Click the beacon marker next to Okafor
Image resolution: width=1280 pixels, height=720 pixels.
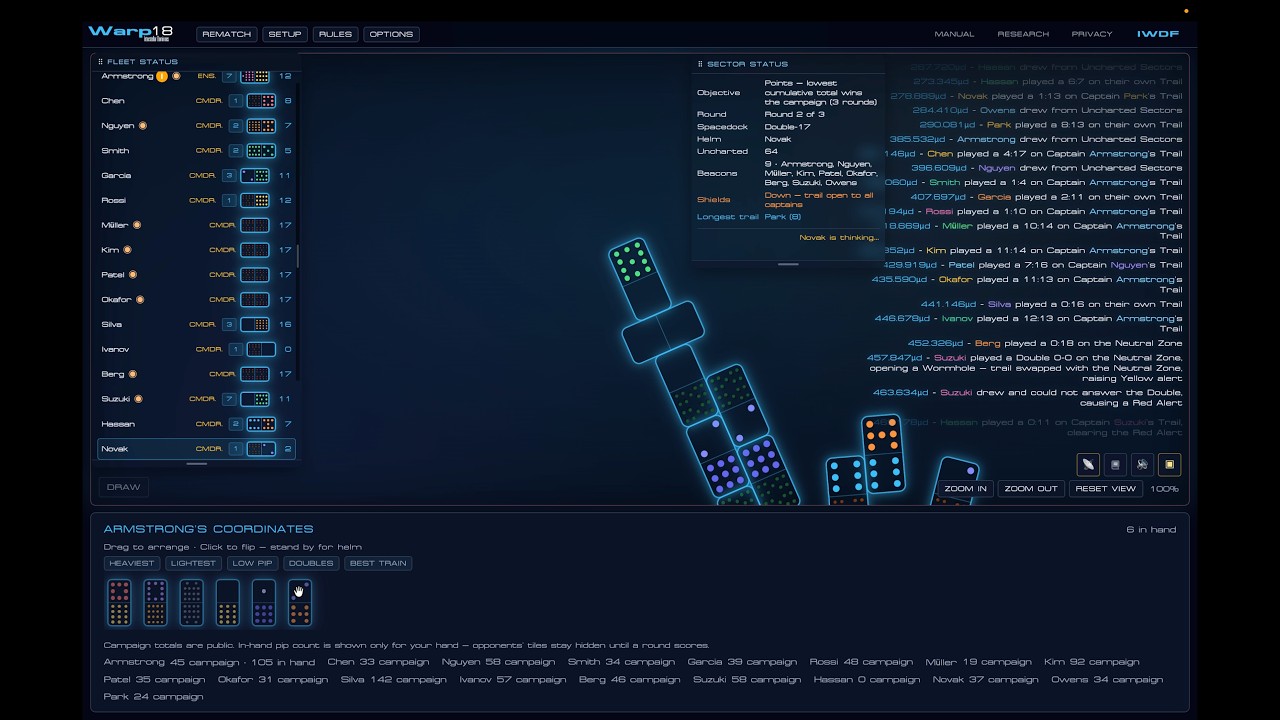click(140, 299)
